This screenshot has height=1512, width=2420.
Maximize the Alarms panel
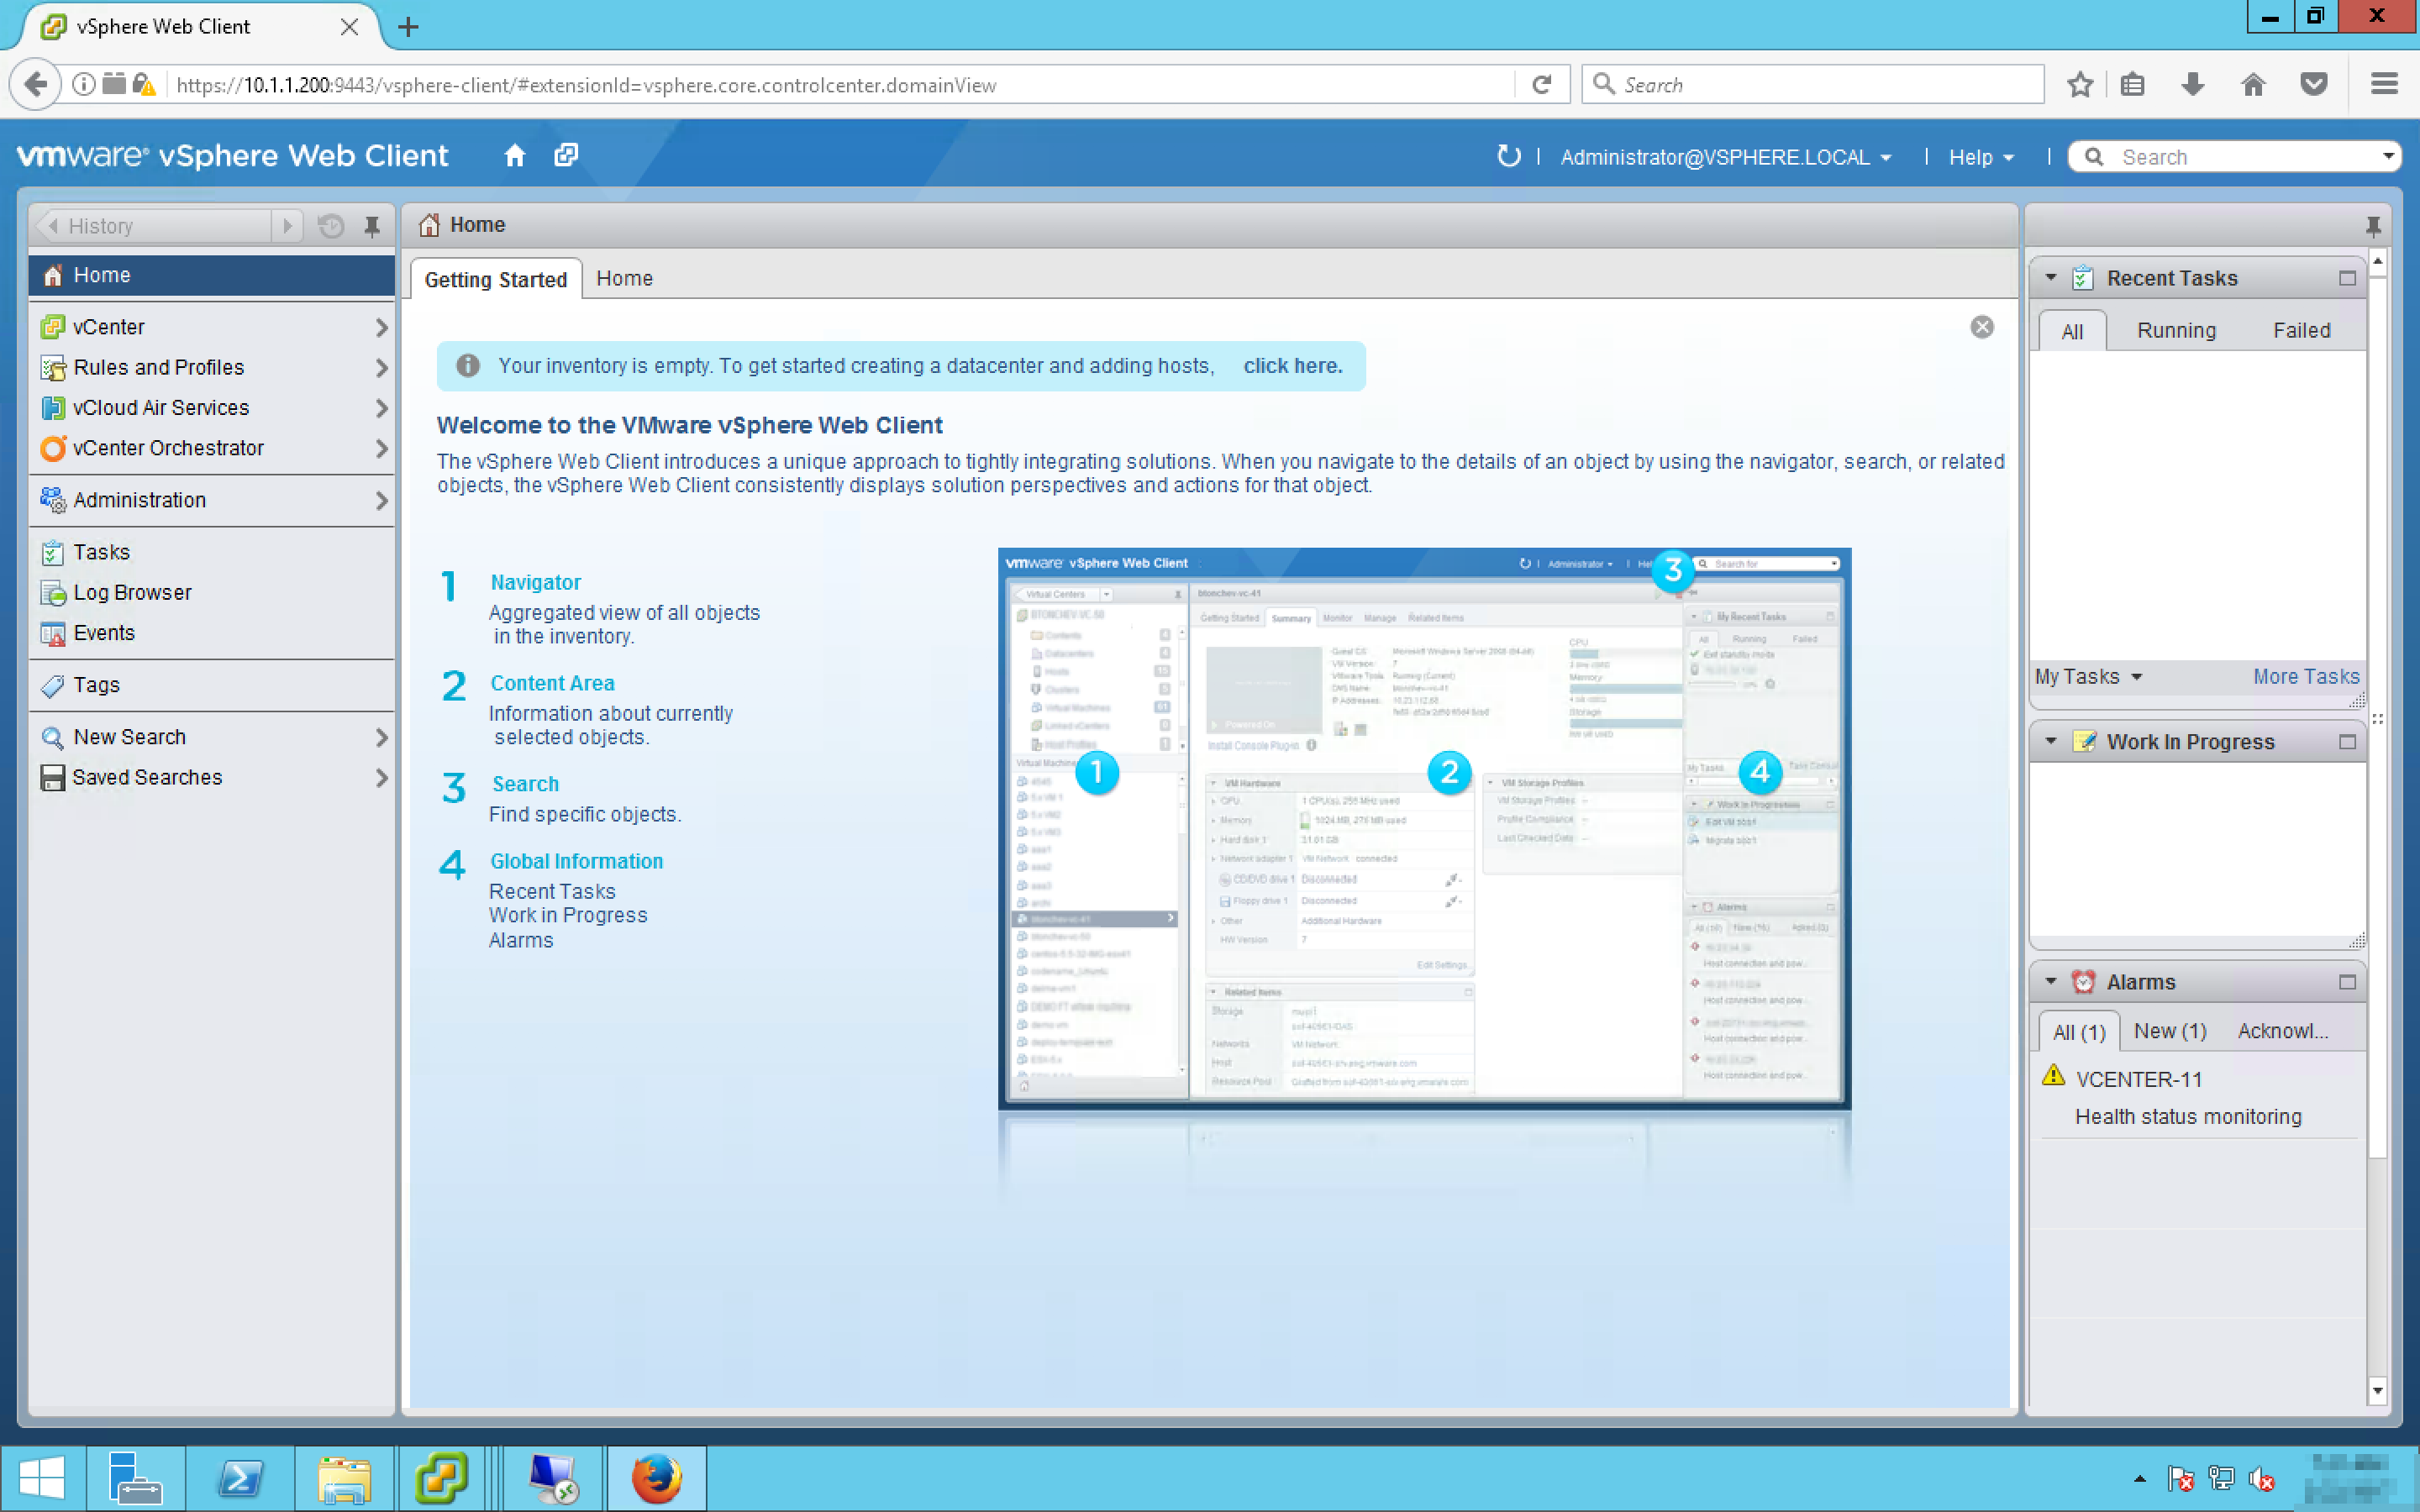tap(2347, 982)
